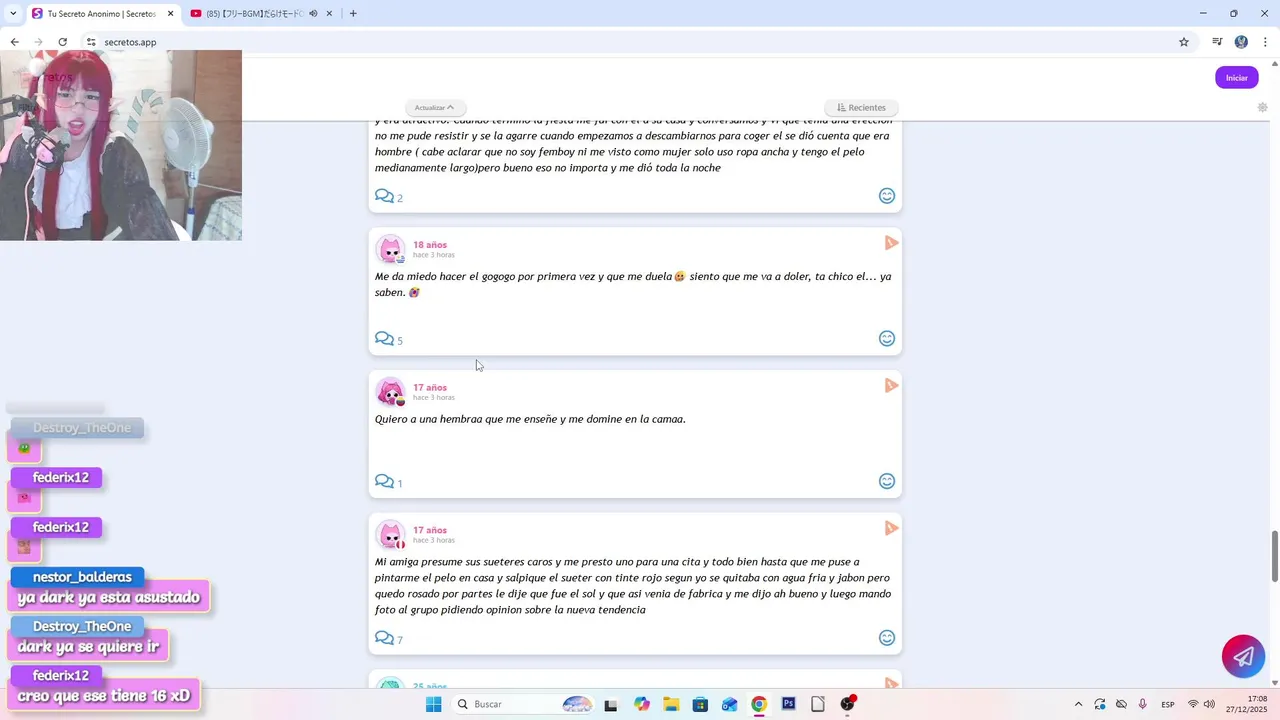
Task: View site information icon beside URL
Action: pyautogui.click(x=91, y=42)
